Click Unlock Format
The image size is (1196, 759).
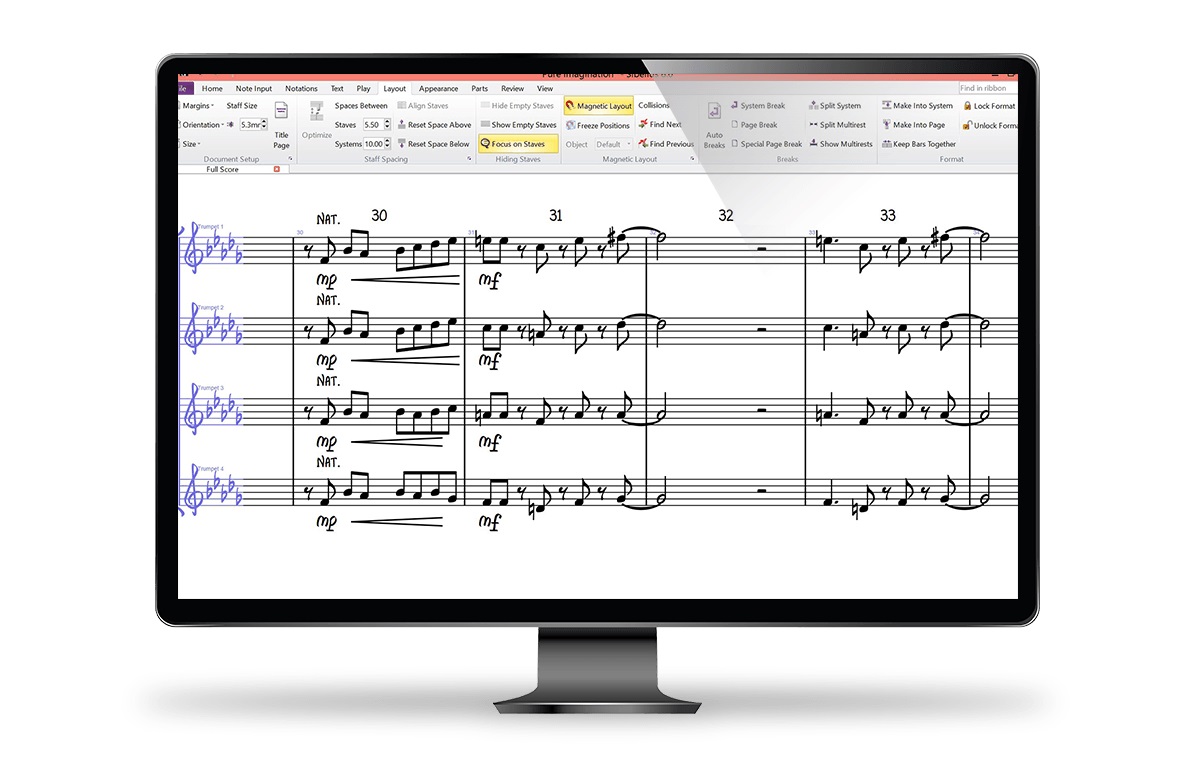[989, 126]
